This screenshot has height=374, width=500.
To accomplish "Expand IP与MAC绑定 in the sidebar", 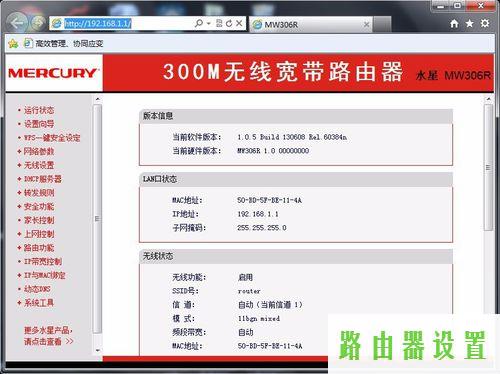I will point(45,275).
